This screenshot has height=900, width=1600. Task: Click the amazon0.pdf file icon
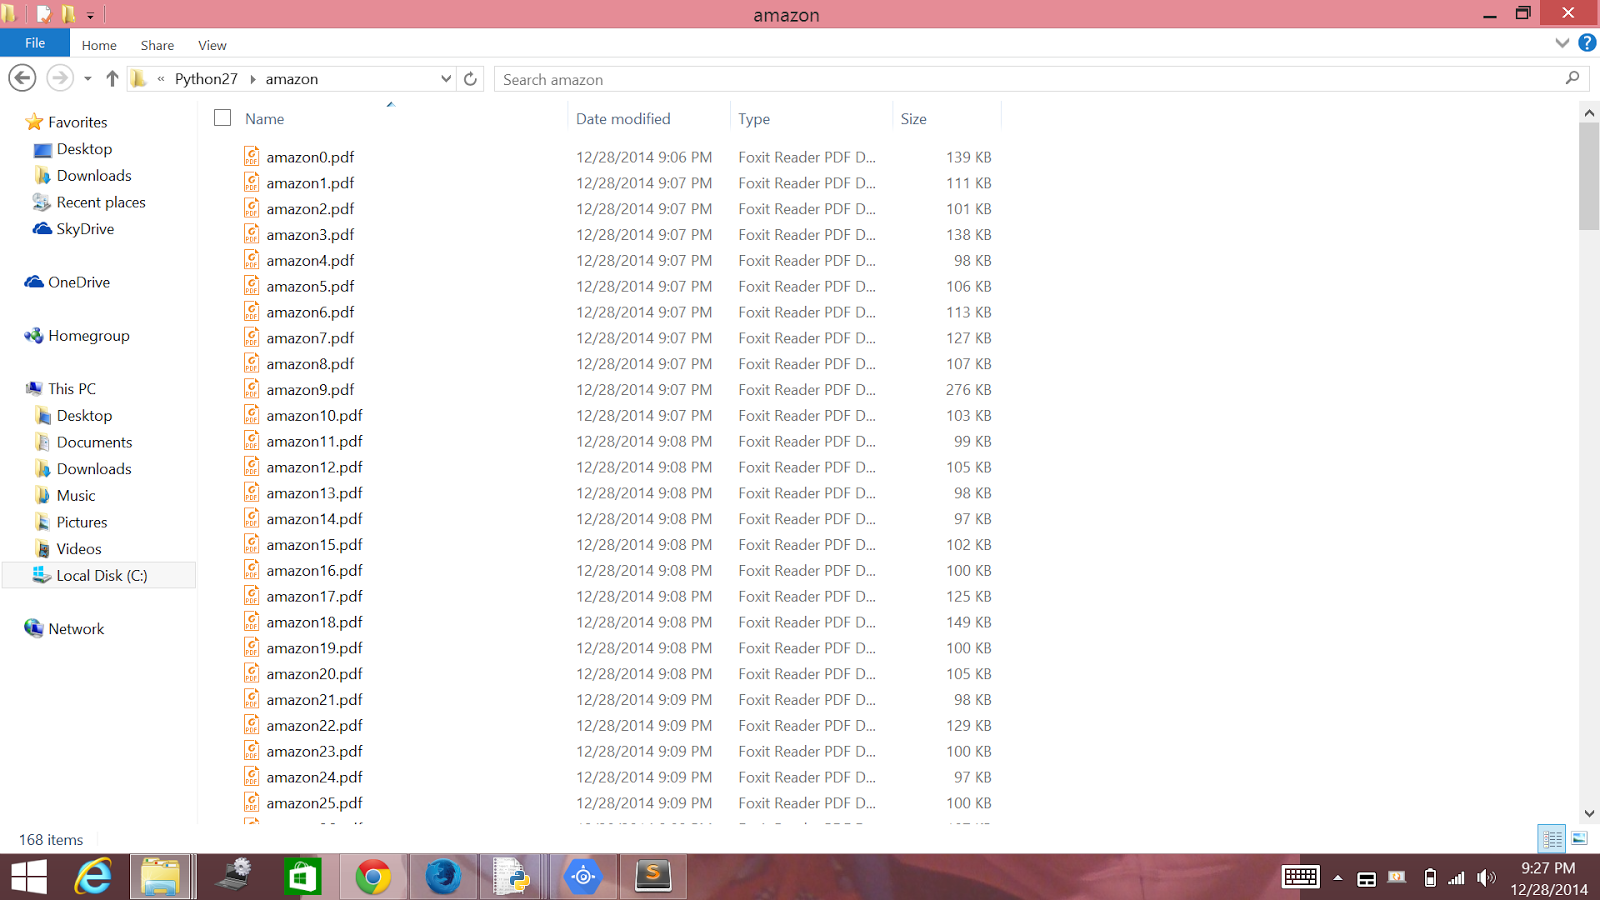[252, 156]
